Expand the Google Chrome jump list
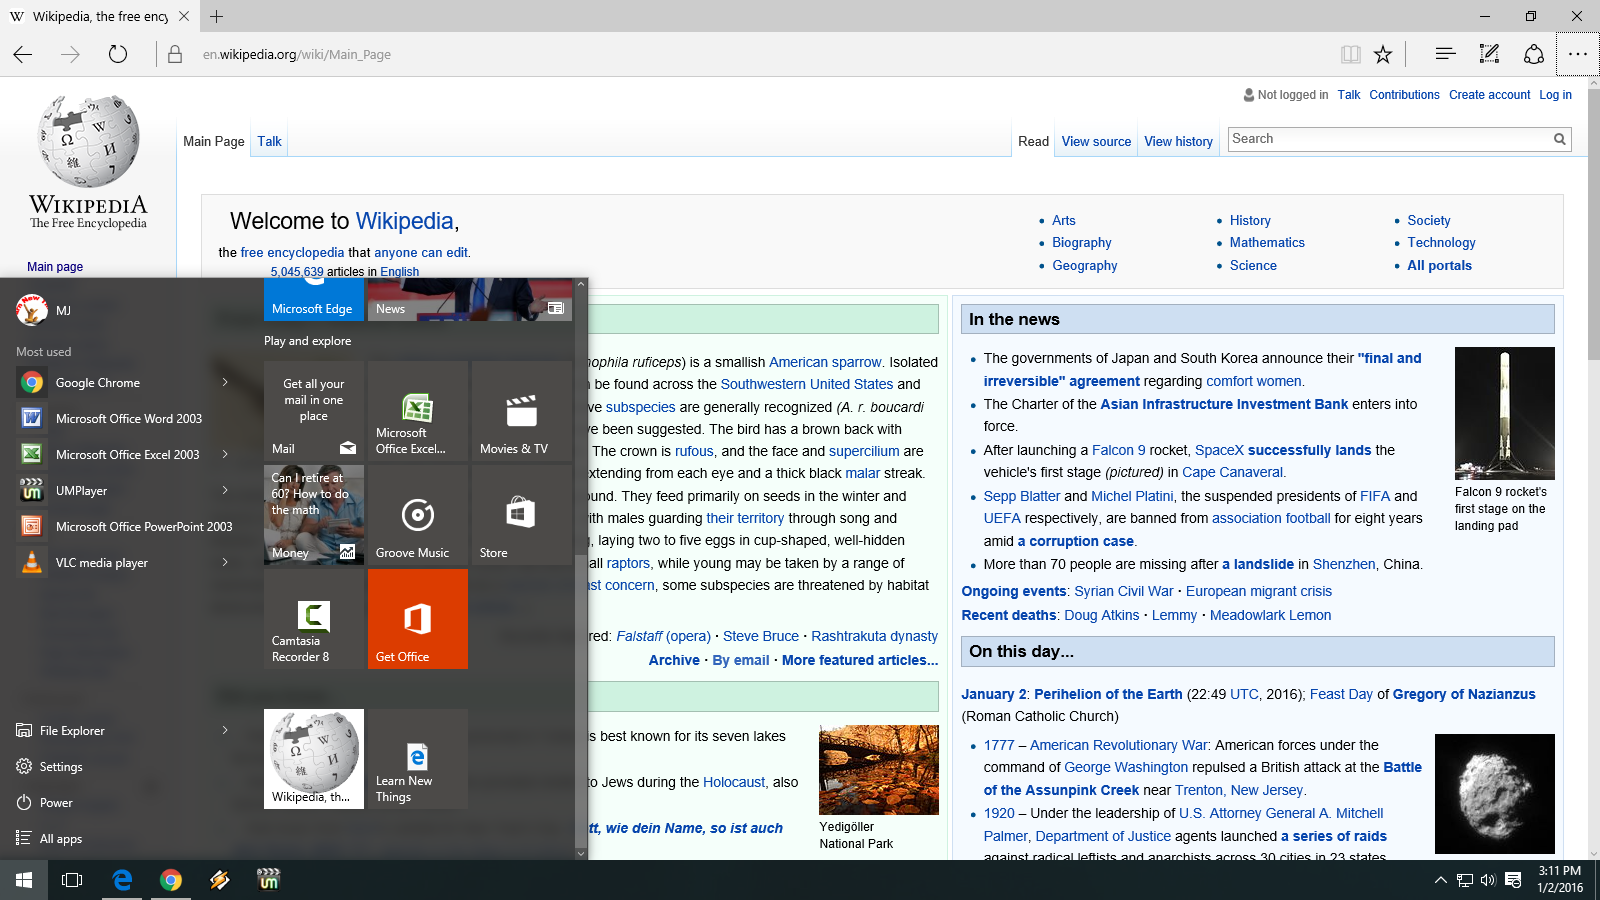The image size is (1600, 900). tap(225, 382)
